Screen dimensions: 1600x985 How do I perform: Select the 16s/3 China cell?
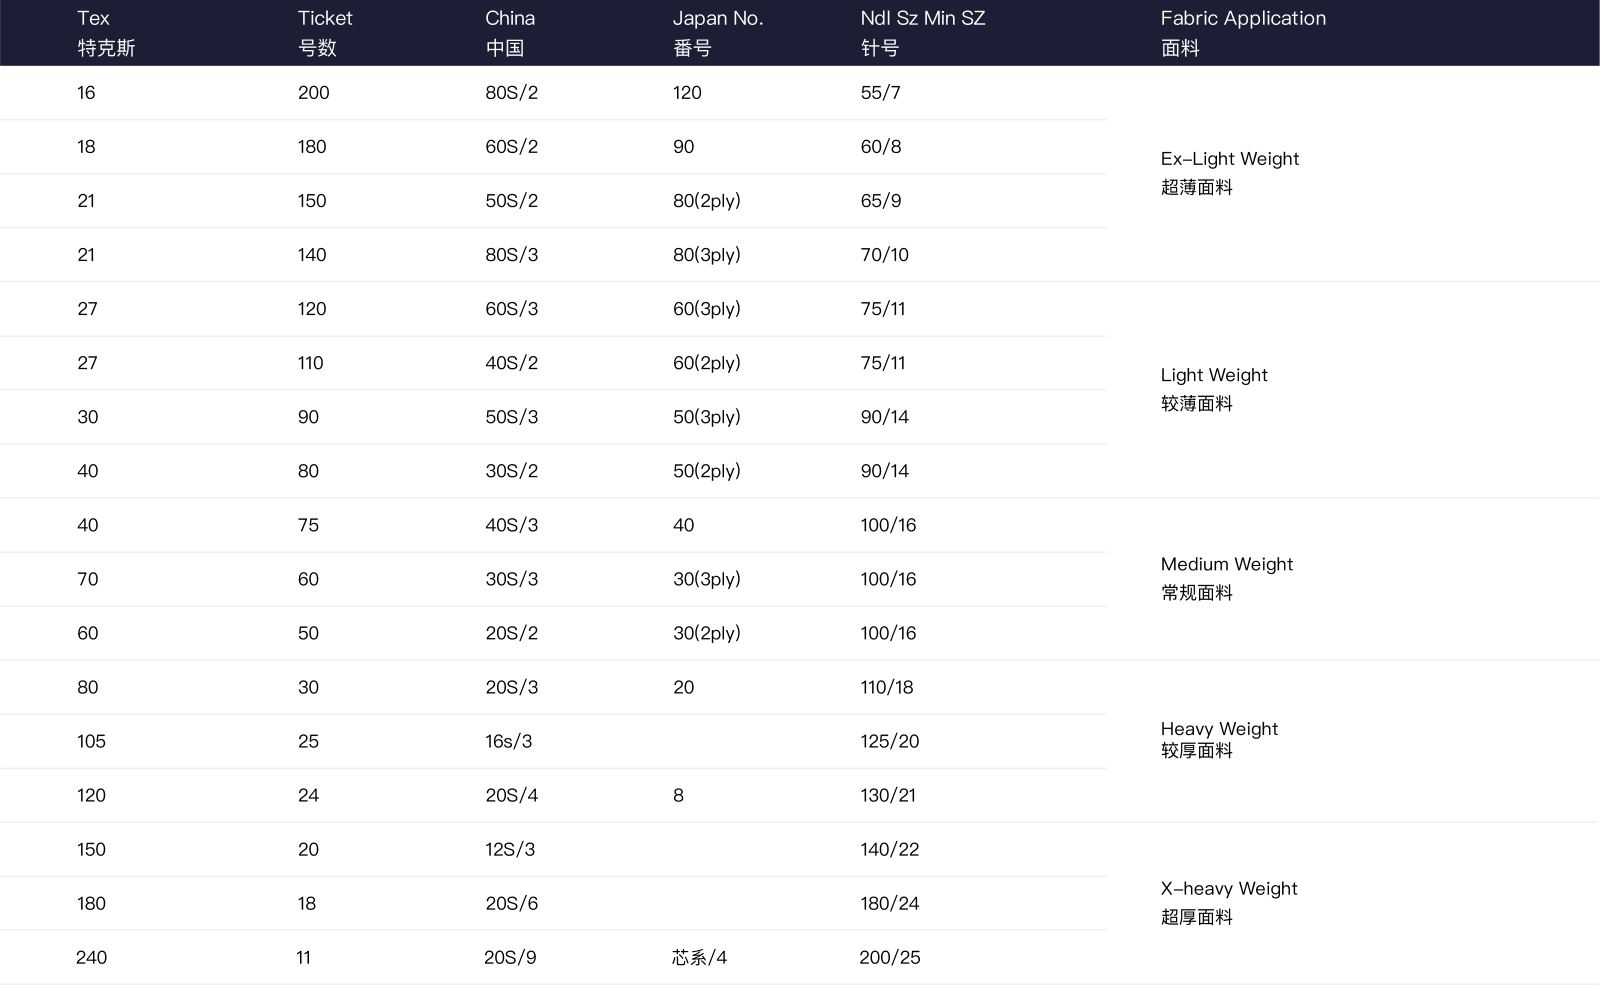point(508,741)
